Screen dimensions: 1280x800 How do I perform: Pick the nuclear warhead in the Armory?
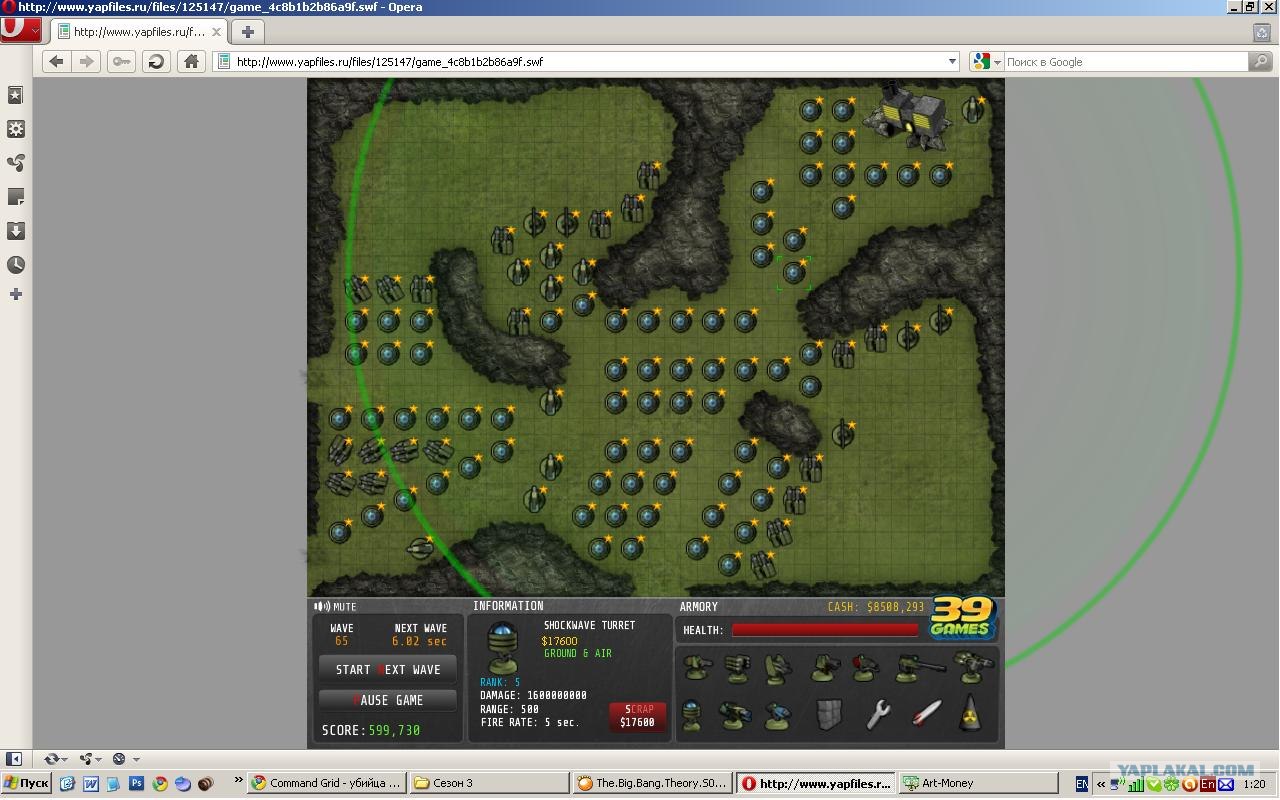(970, 714)
